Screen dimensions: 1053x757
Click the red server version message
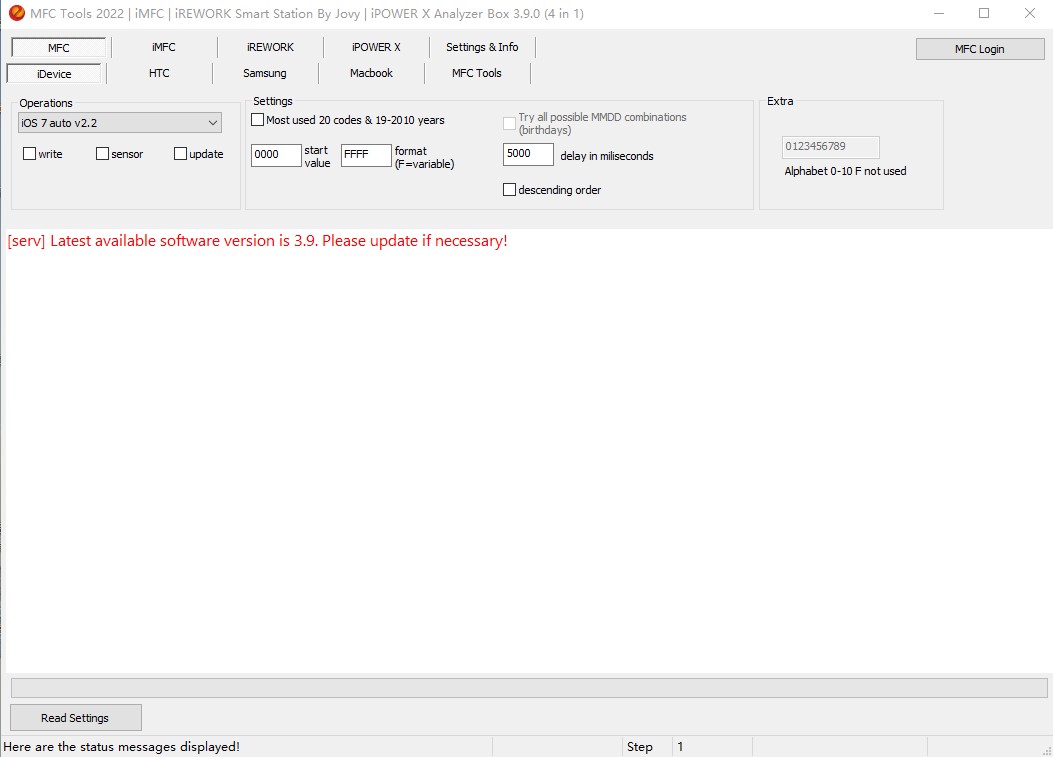[x=257, y=241]
